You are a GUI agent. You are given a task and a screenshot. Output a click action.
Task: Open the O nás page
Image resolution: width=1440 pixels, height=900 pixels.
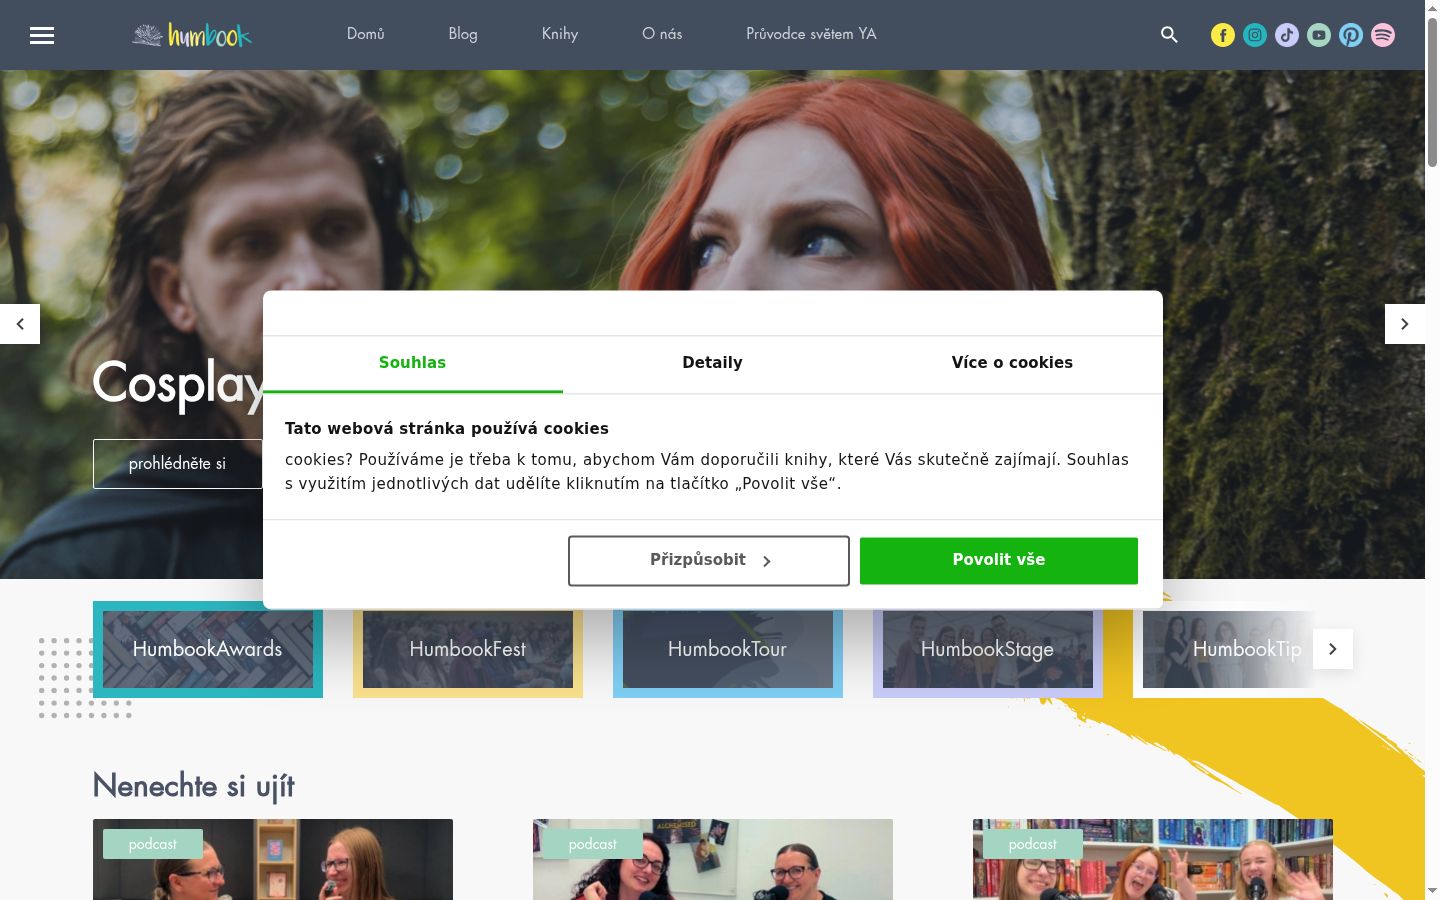click(x=662, y=34)
